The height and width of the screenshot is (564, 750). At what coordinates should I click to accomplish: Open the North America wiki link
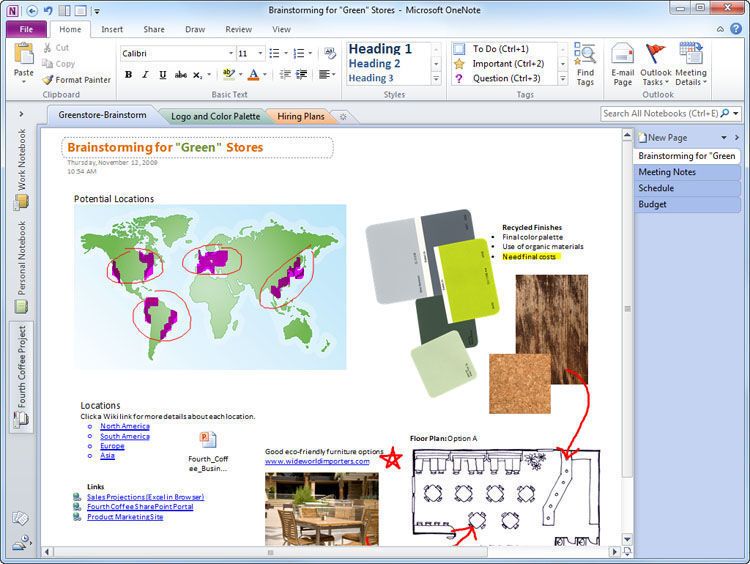point(125,426)
